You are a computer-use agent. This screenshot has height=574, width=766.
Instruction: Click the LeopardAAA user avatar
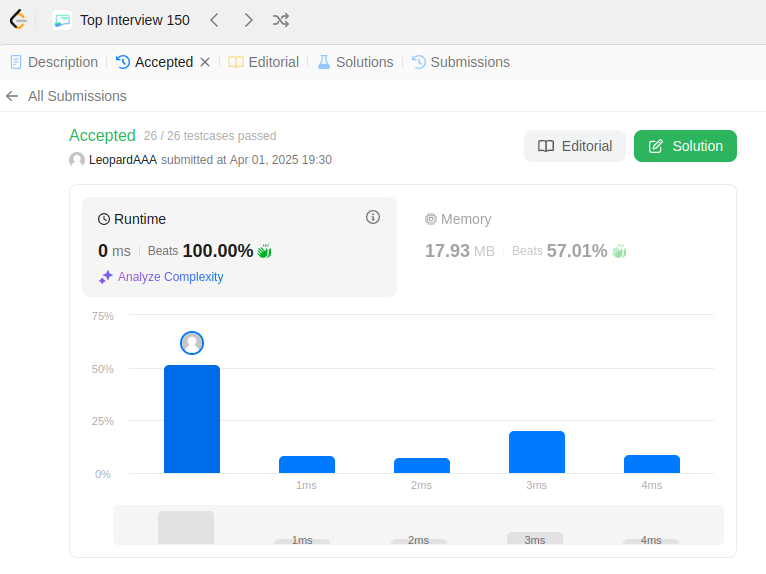77,160
